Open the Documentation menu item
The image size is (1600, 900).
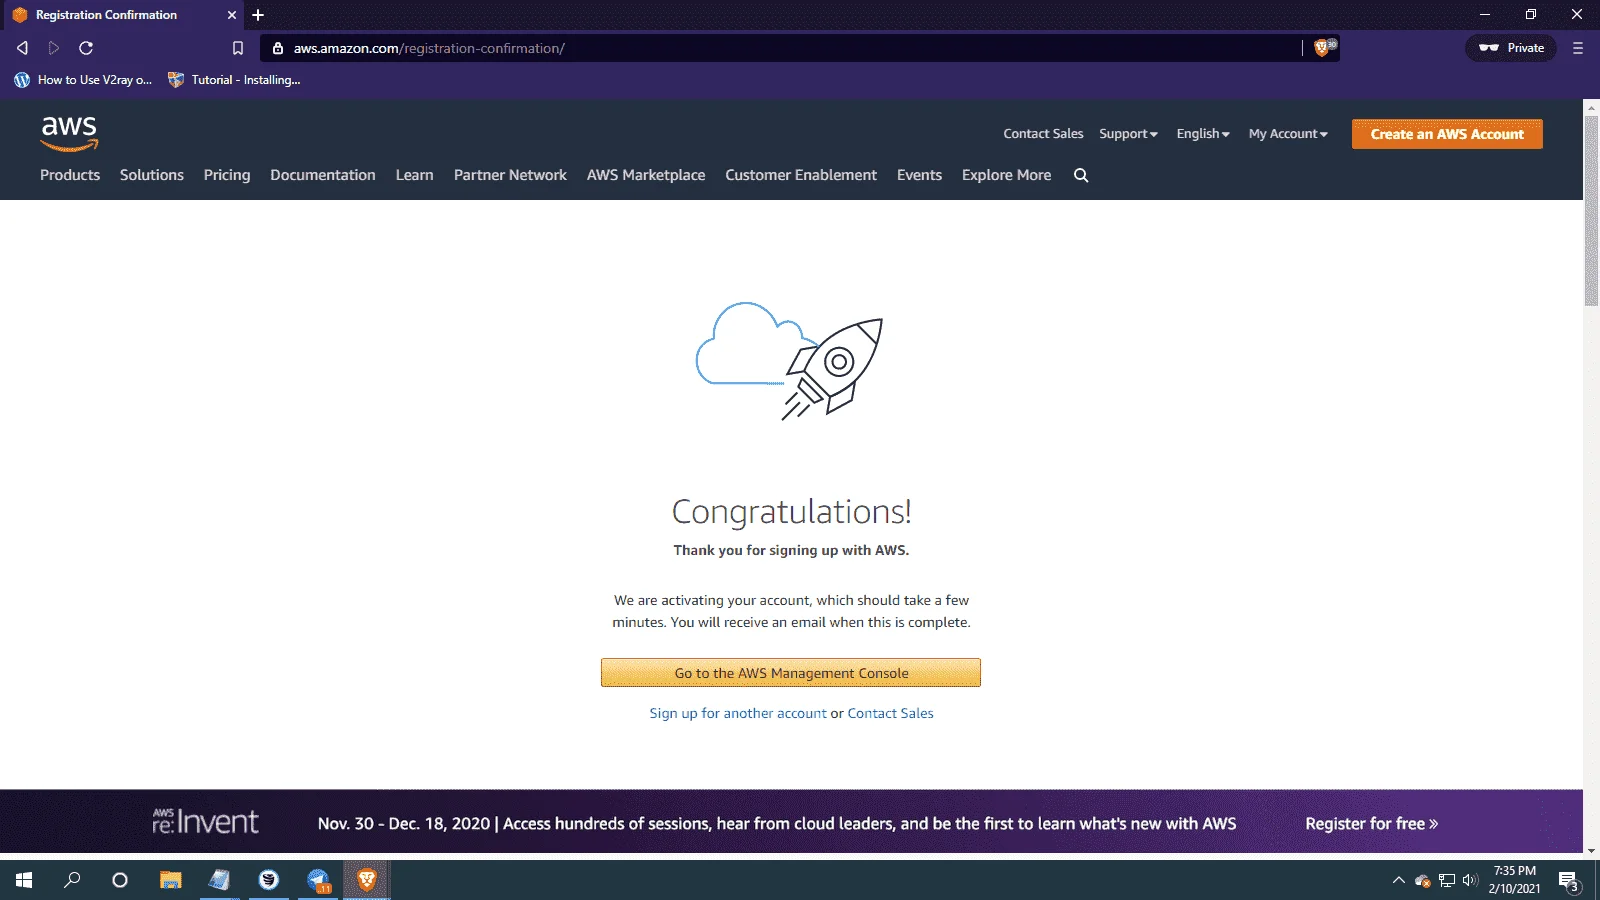point(323,175)
